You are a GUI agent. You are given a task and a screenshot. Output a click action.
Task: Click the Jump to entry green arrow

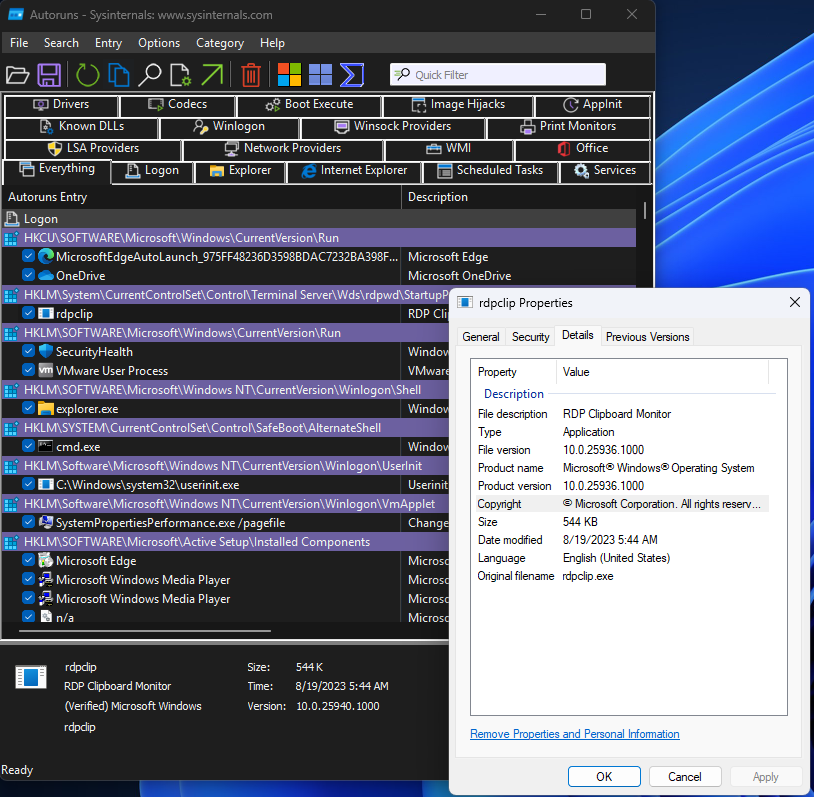[212, 75]
